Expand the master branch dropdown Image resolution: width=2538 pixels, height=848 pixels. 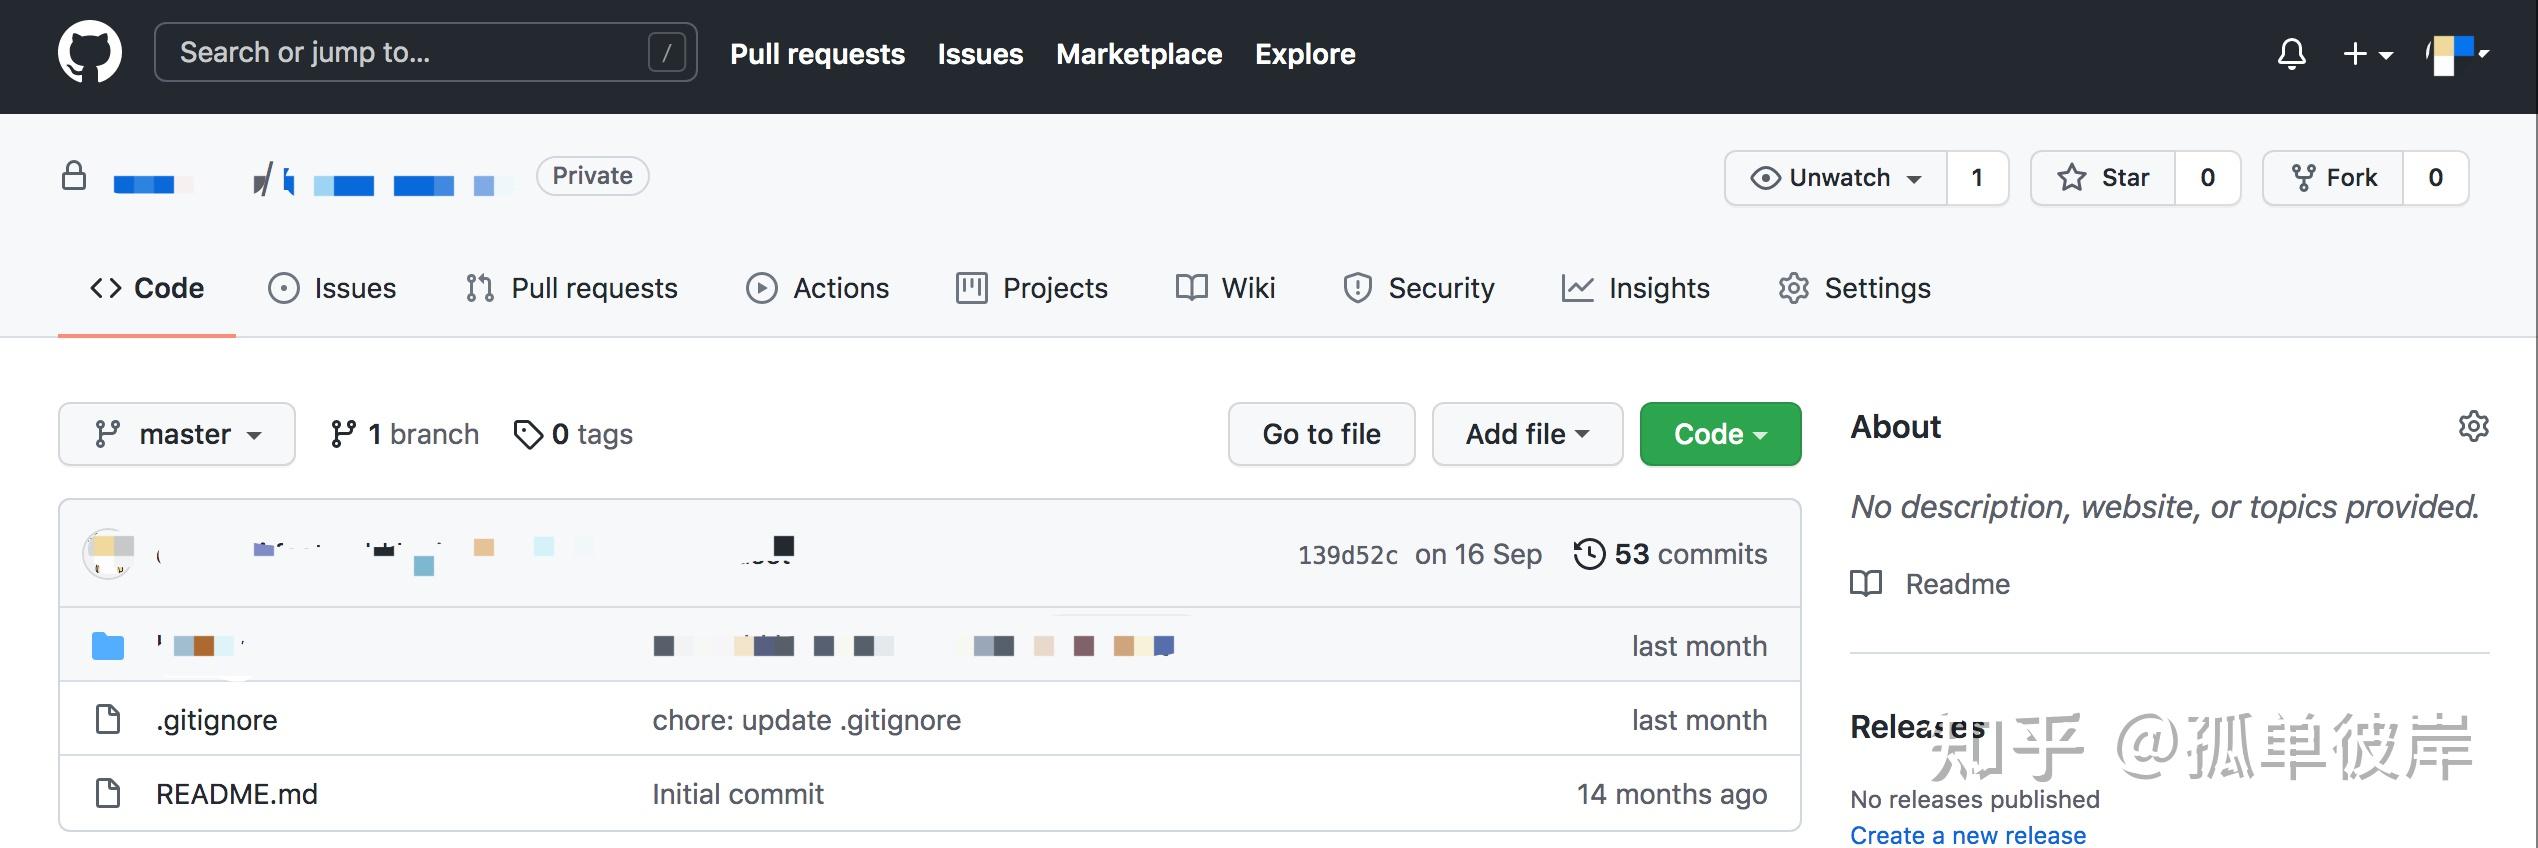tap(177, 434)
